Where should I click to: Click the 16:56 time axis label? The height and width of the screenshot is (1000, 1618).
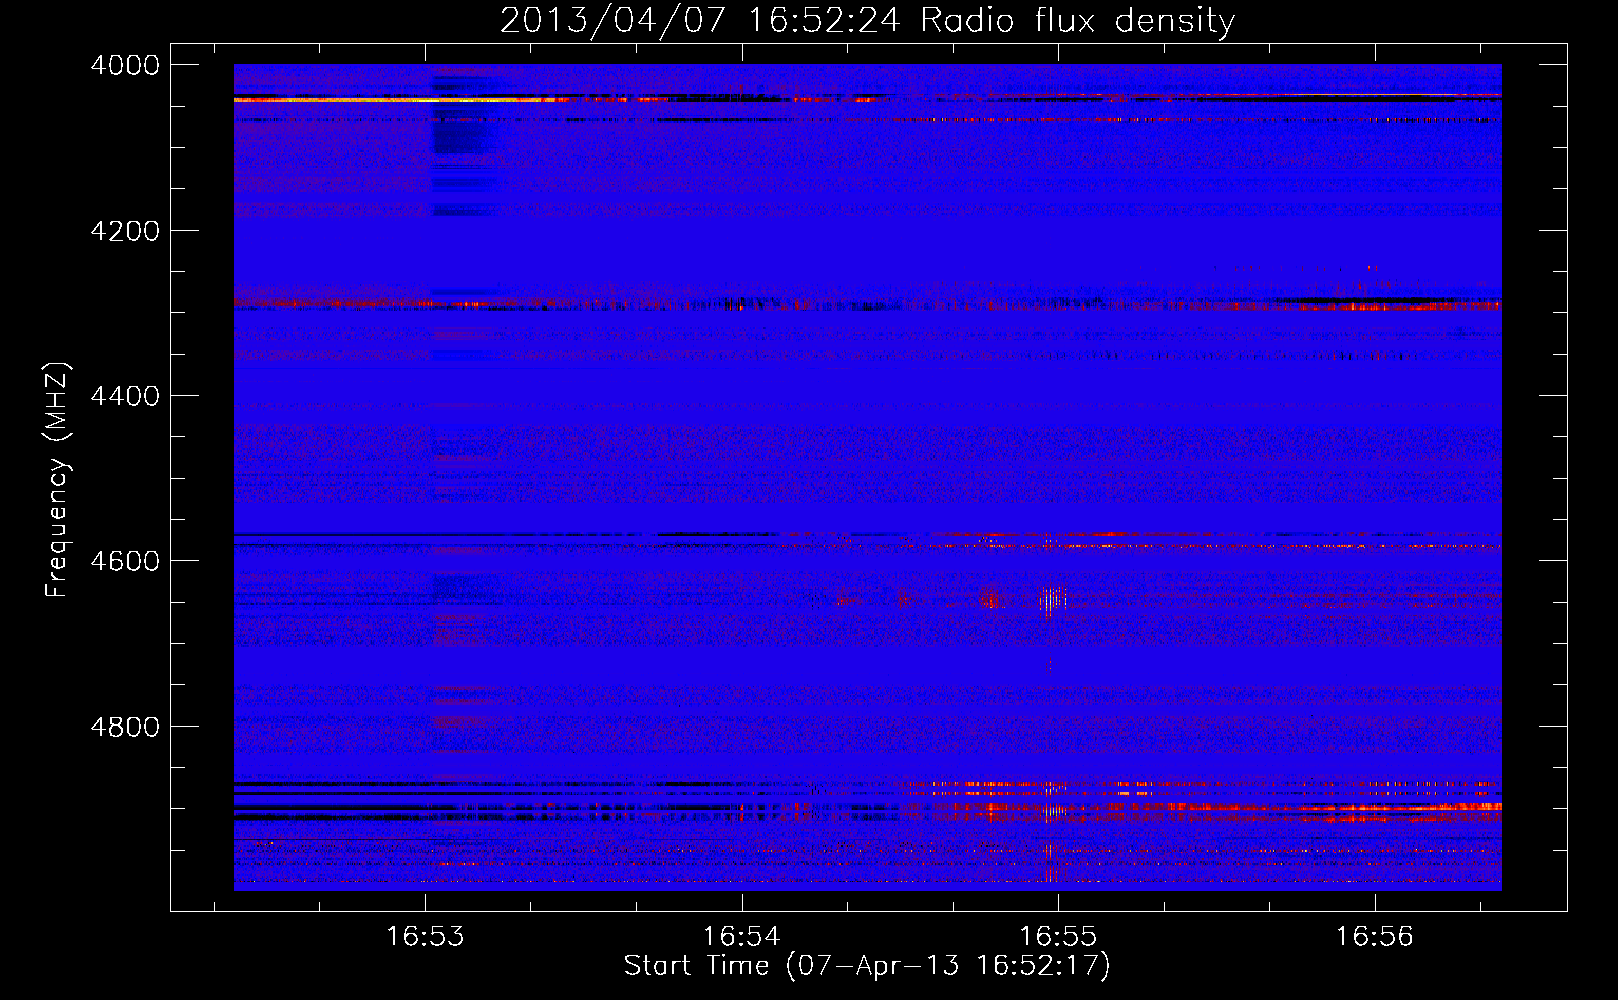(x=1375, y=937)
